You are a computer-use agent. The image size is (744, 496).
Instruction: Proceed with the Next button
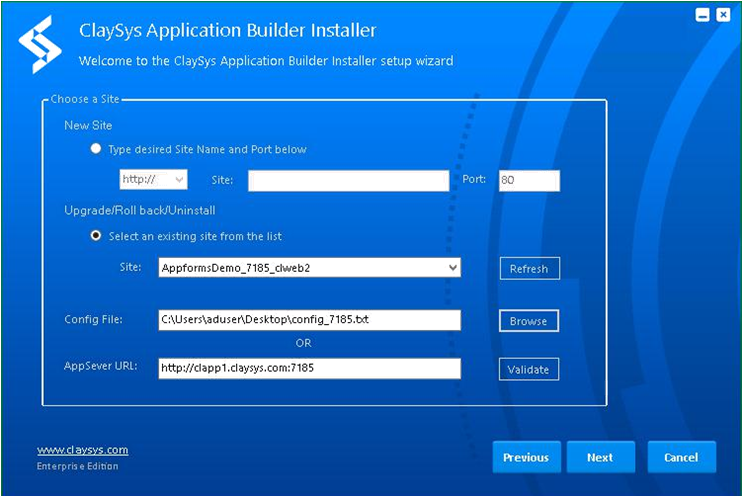tap(601, 457)
